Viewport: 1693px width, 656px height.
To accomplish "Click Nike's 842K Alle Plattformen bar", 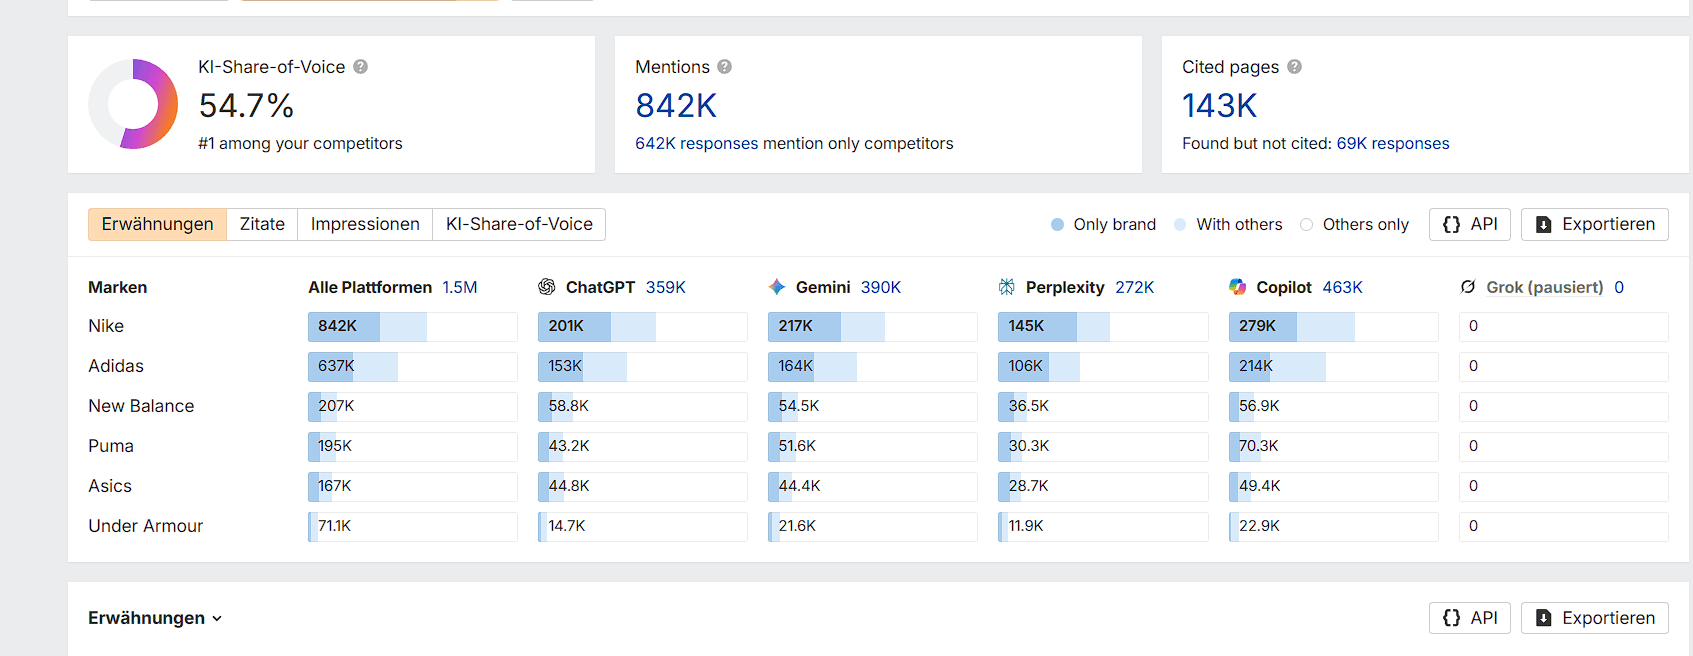I will [x=413, y=327].
